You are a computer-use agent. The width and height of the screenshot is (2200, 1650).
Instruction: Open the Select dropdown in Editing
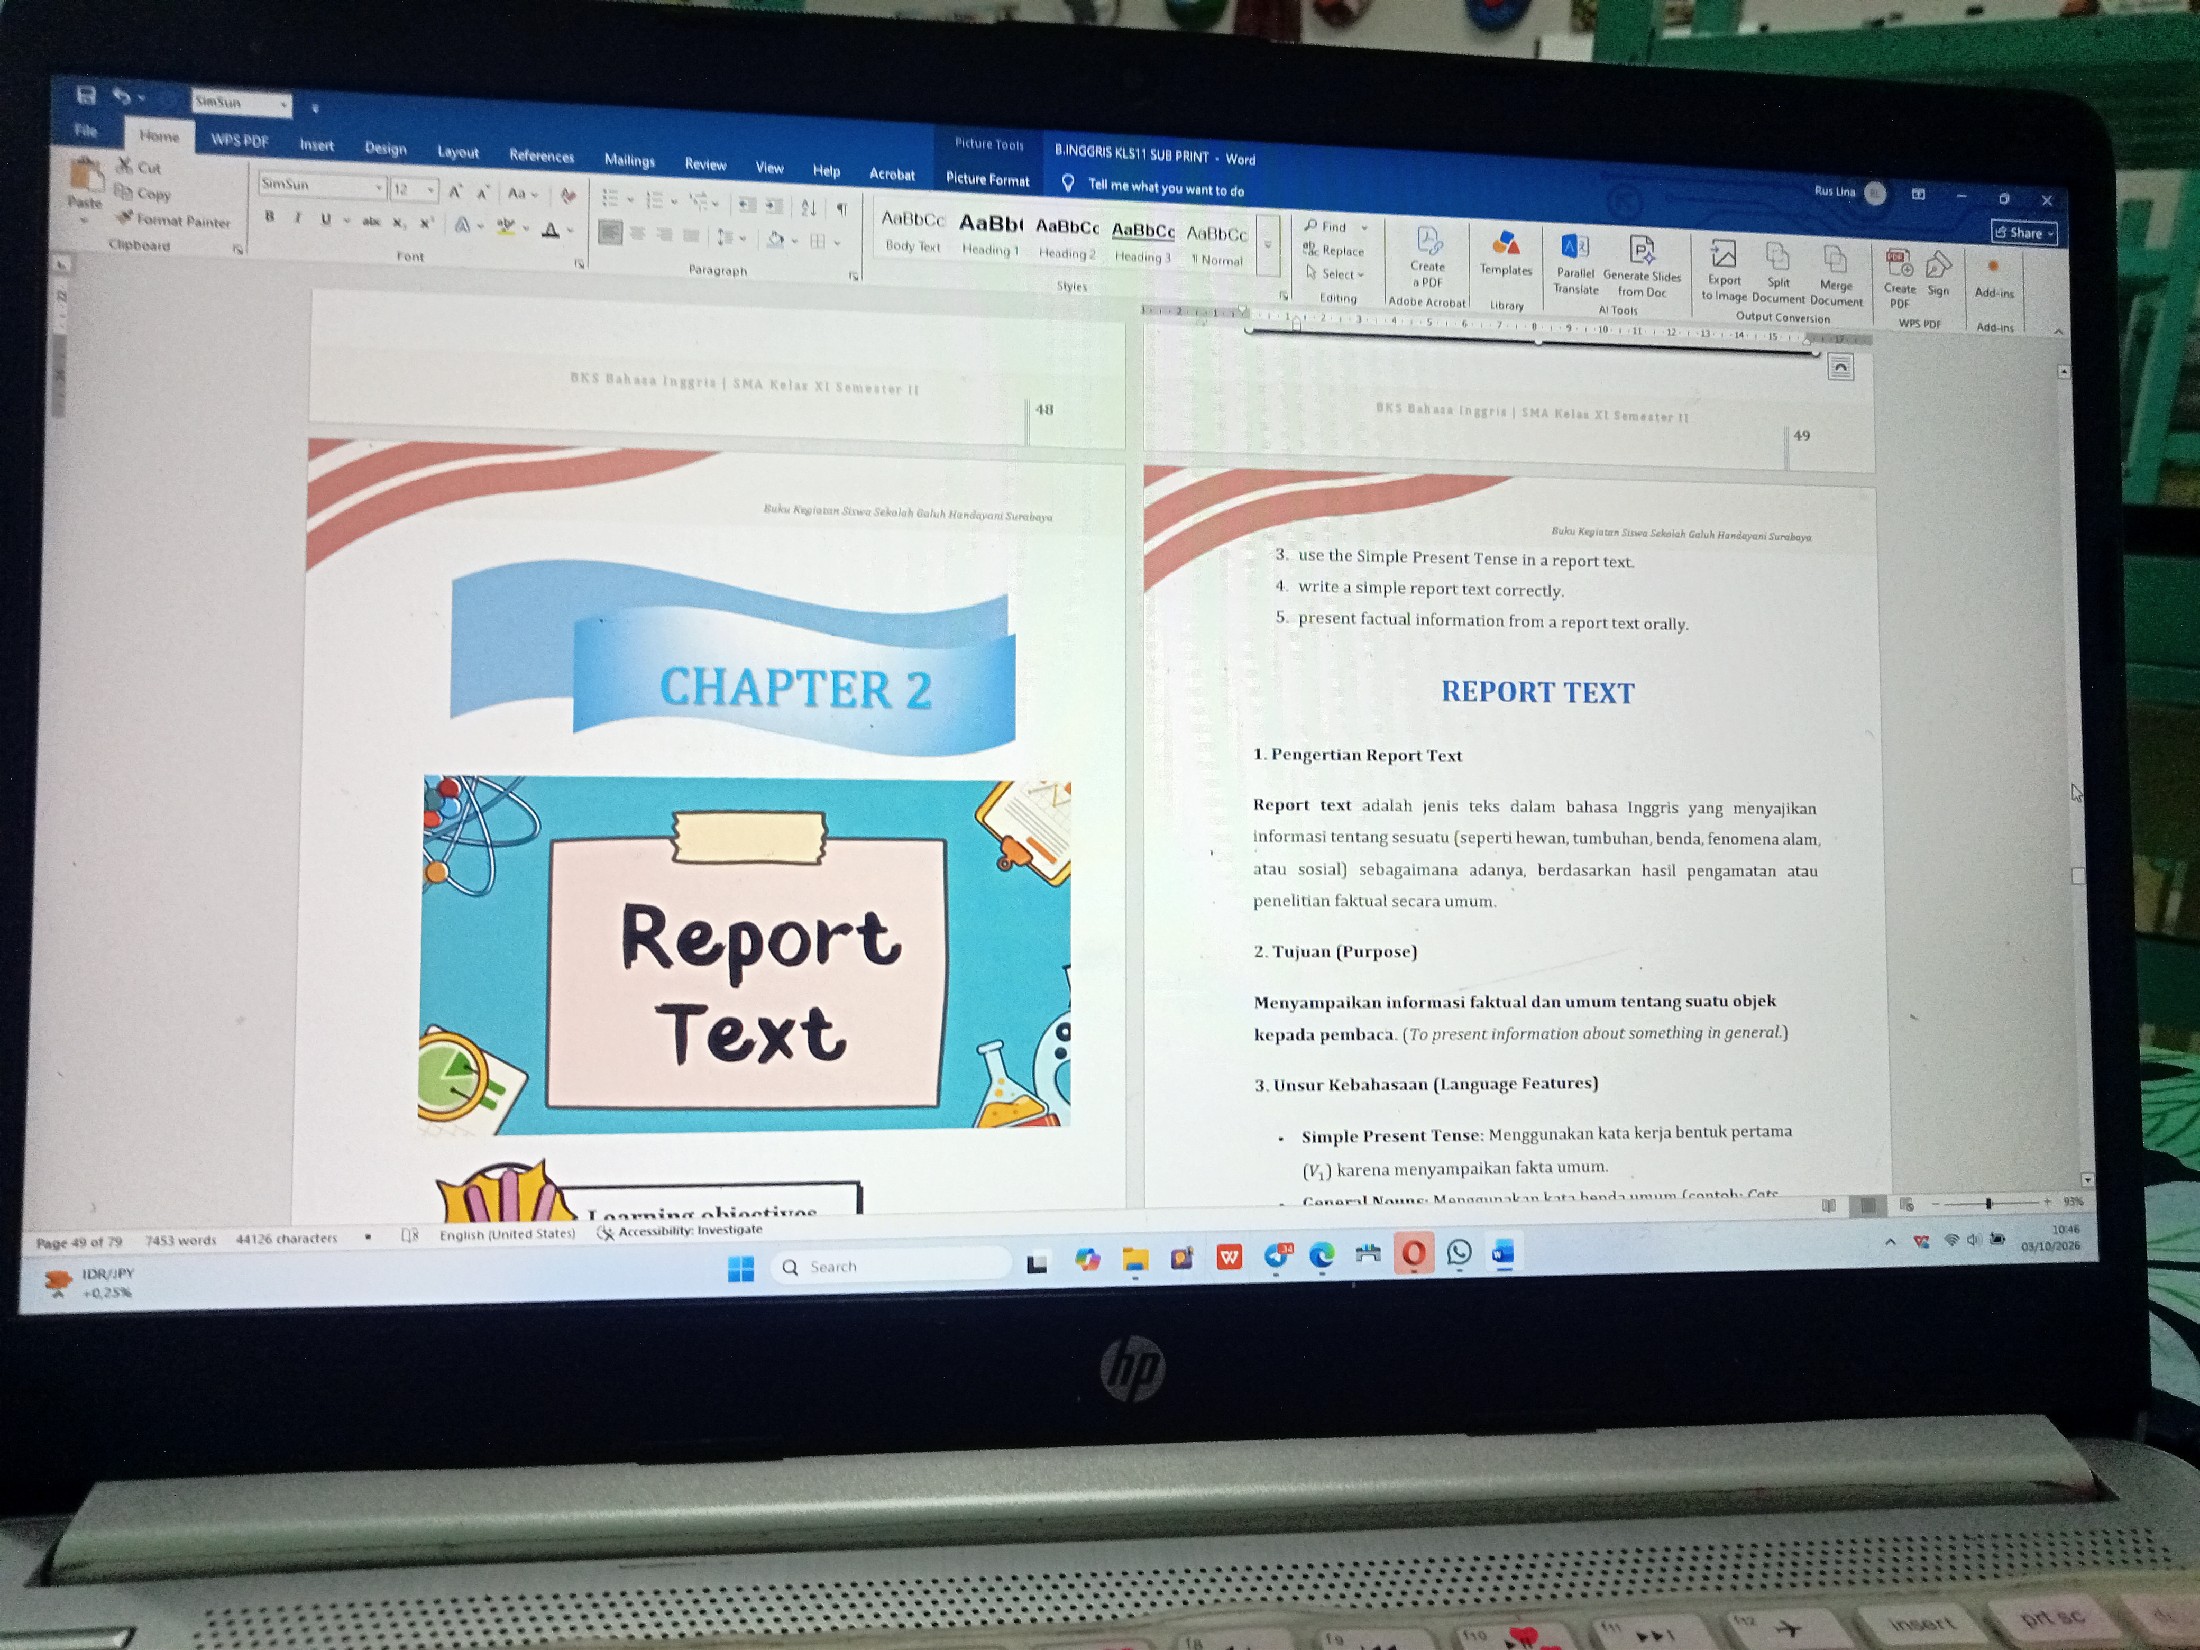[1336, 273]
